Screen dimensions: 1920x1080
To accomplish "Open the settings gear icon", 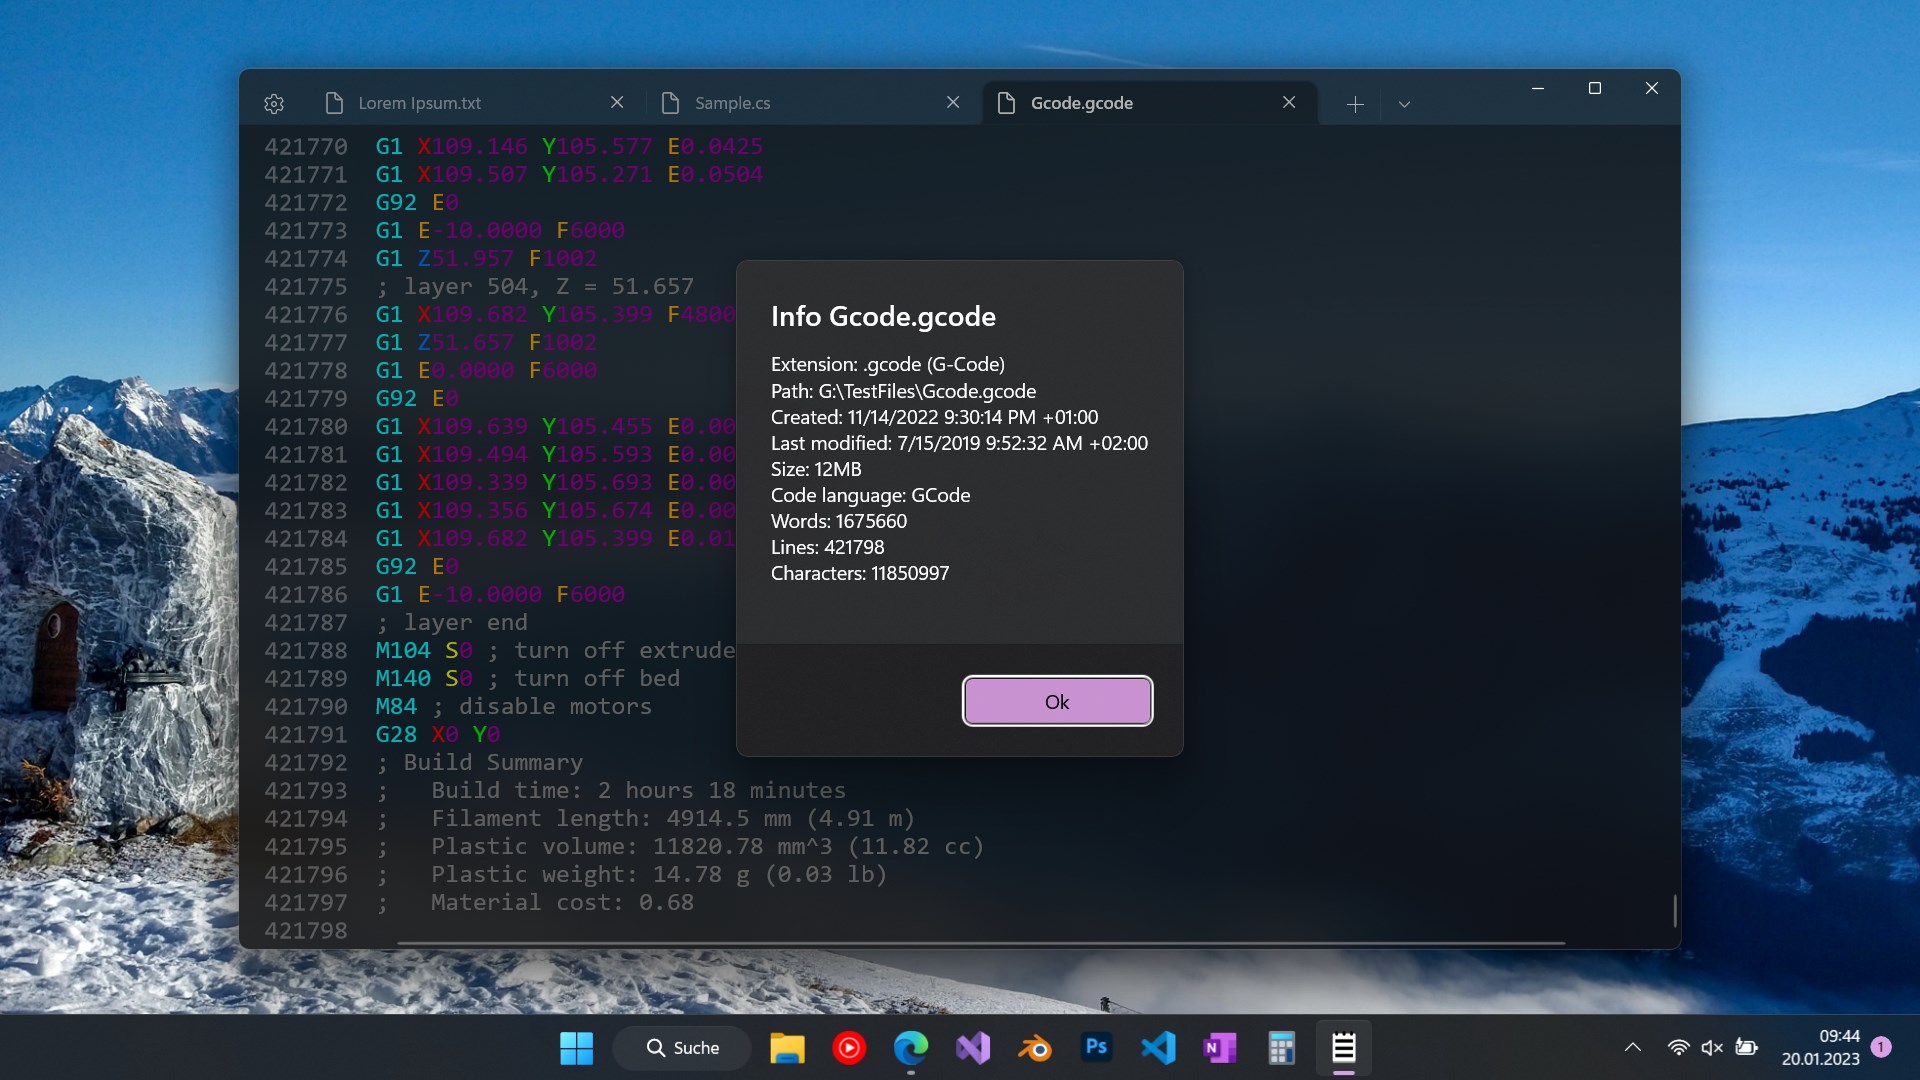I will pos(274,103).
